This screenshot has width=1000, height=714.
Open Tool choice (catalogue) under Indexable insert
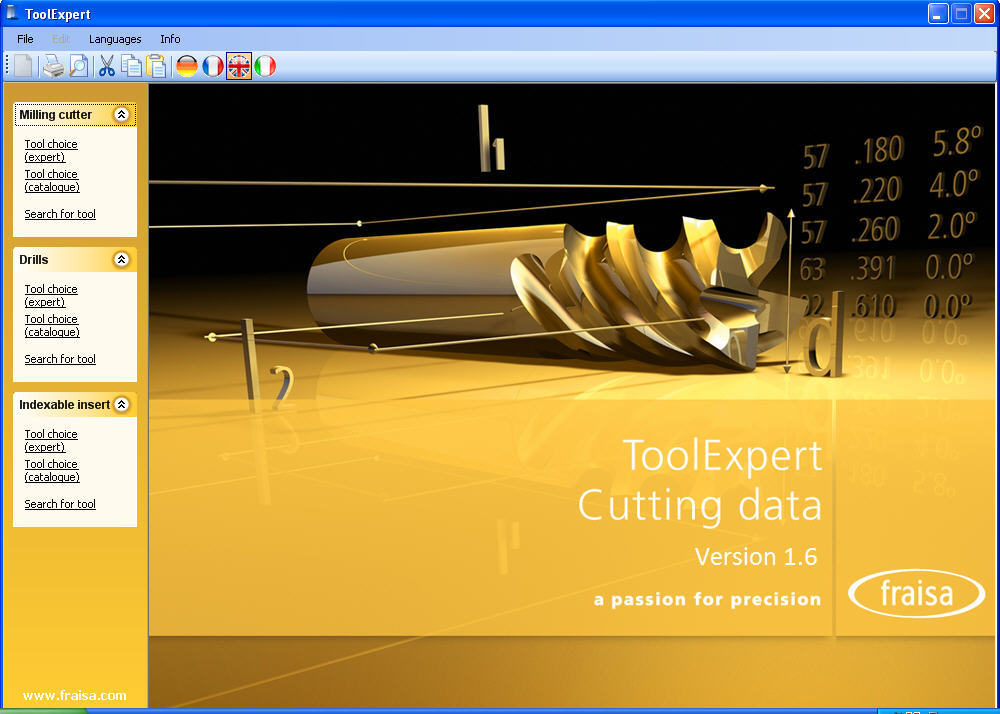(51, 470)
